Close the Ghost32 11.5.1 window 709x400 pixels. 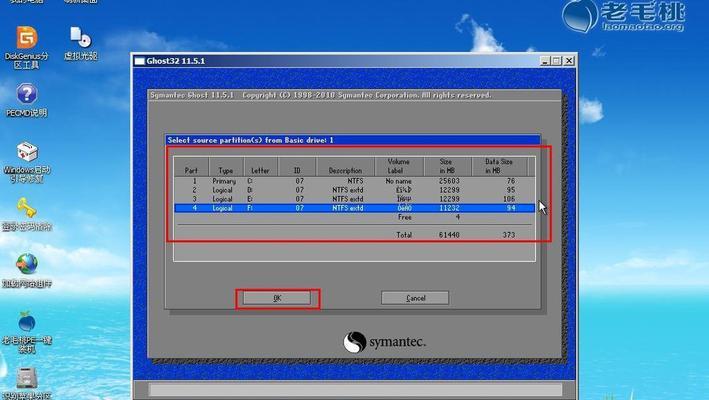pyautogui.click(x=569, y=61)
